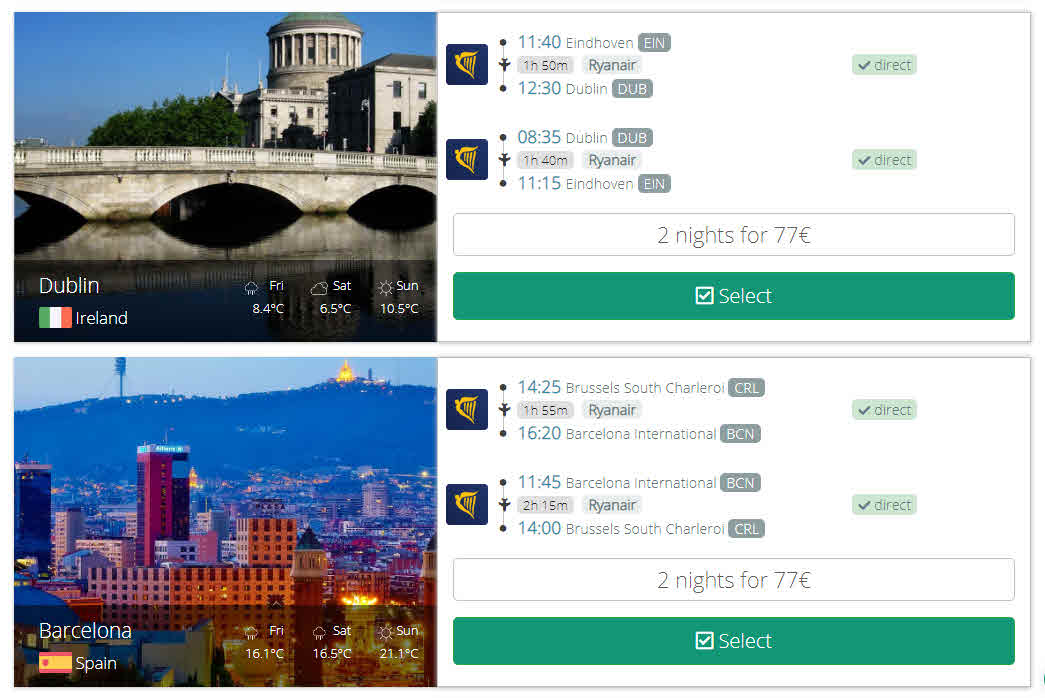Screen dimensions: 1045x698
Task: Click the Ryanair logo for the Barcelona to Charleroi flight
Action: point(467,505)
